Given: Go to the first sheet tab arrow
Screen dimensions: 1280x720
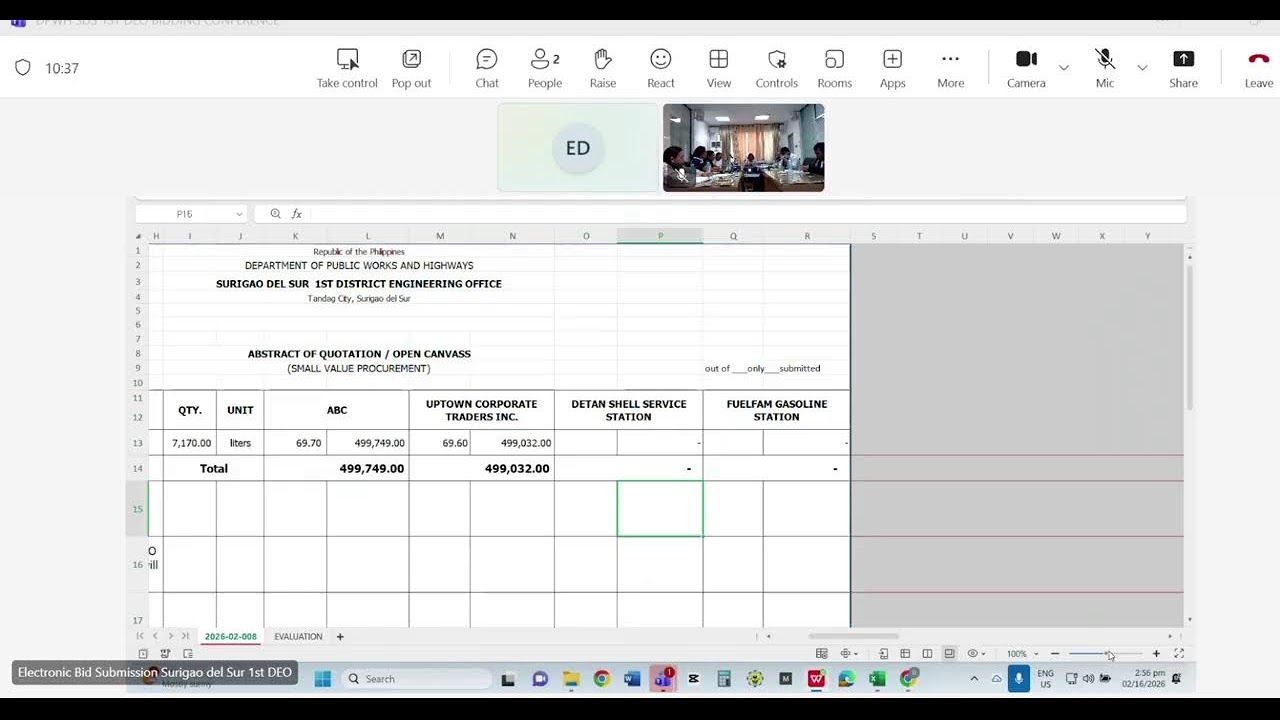Looking at the screenshot, I should click(x=140, y=636).
